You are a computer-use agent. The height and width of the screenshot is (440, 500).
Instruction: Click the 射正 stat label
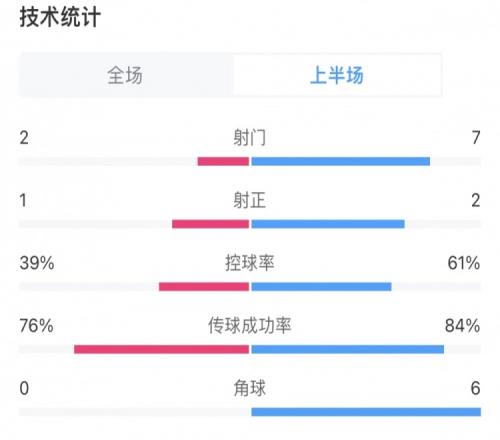click(x=250, y=200)
